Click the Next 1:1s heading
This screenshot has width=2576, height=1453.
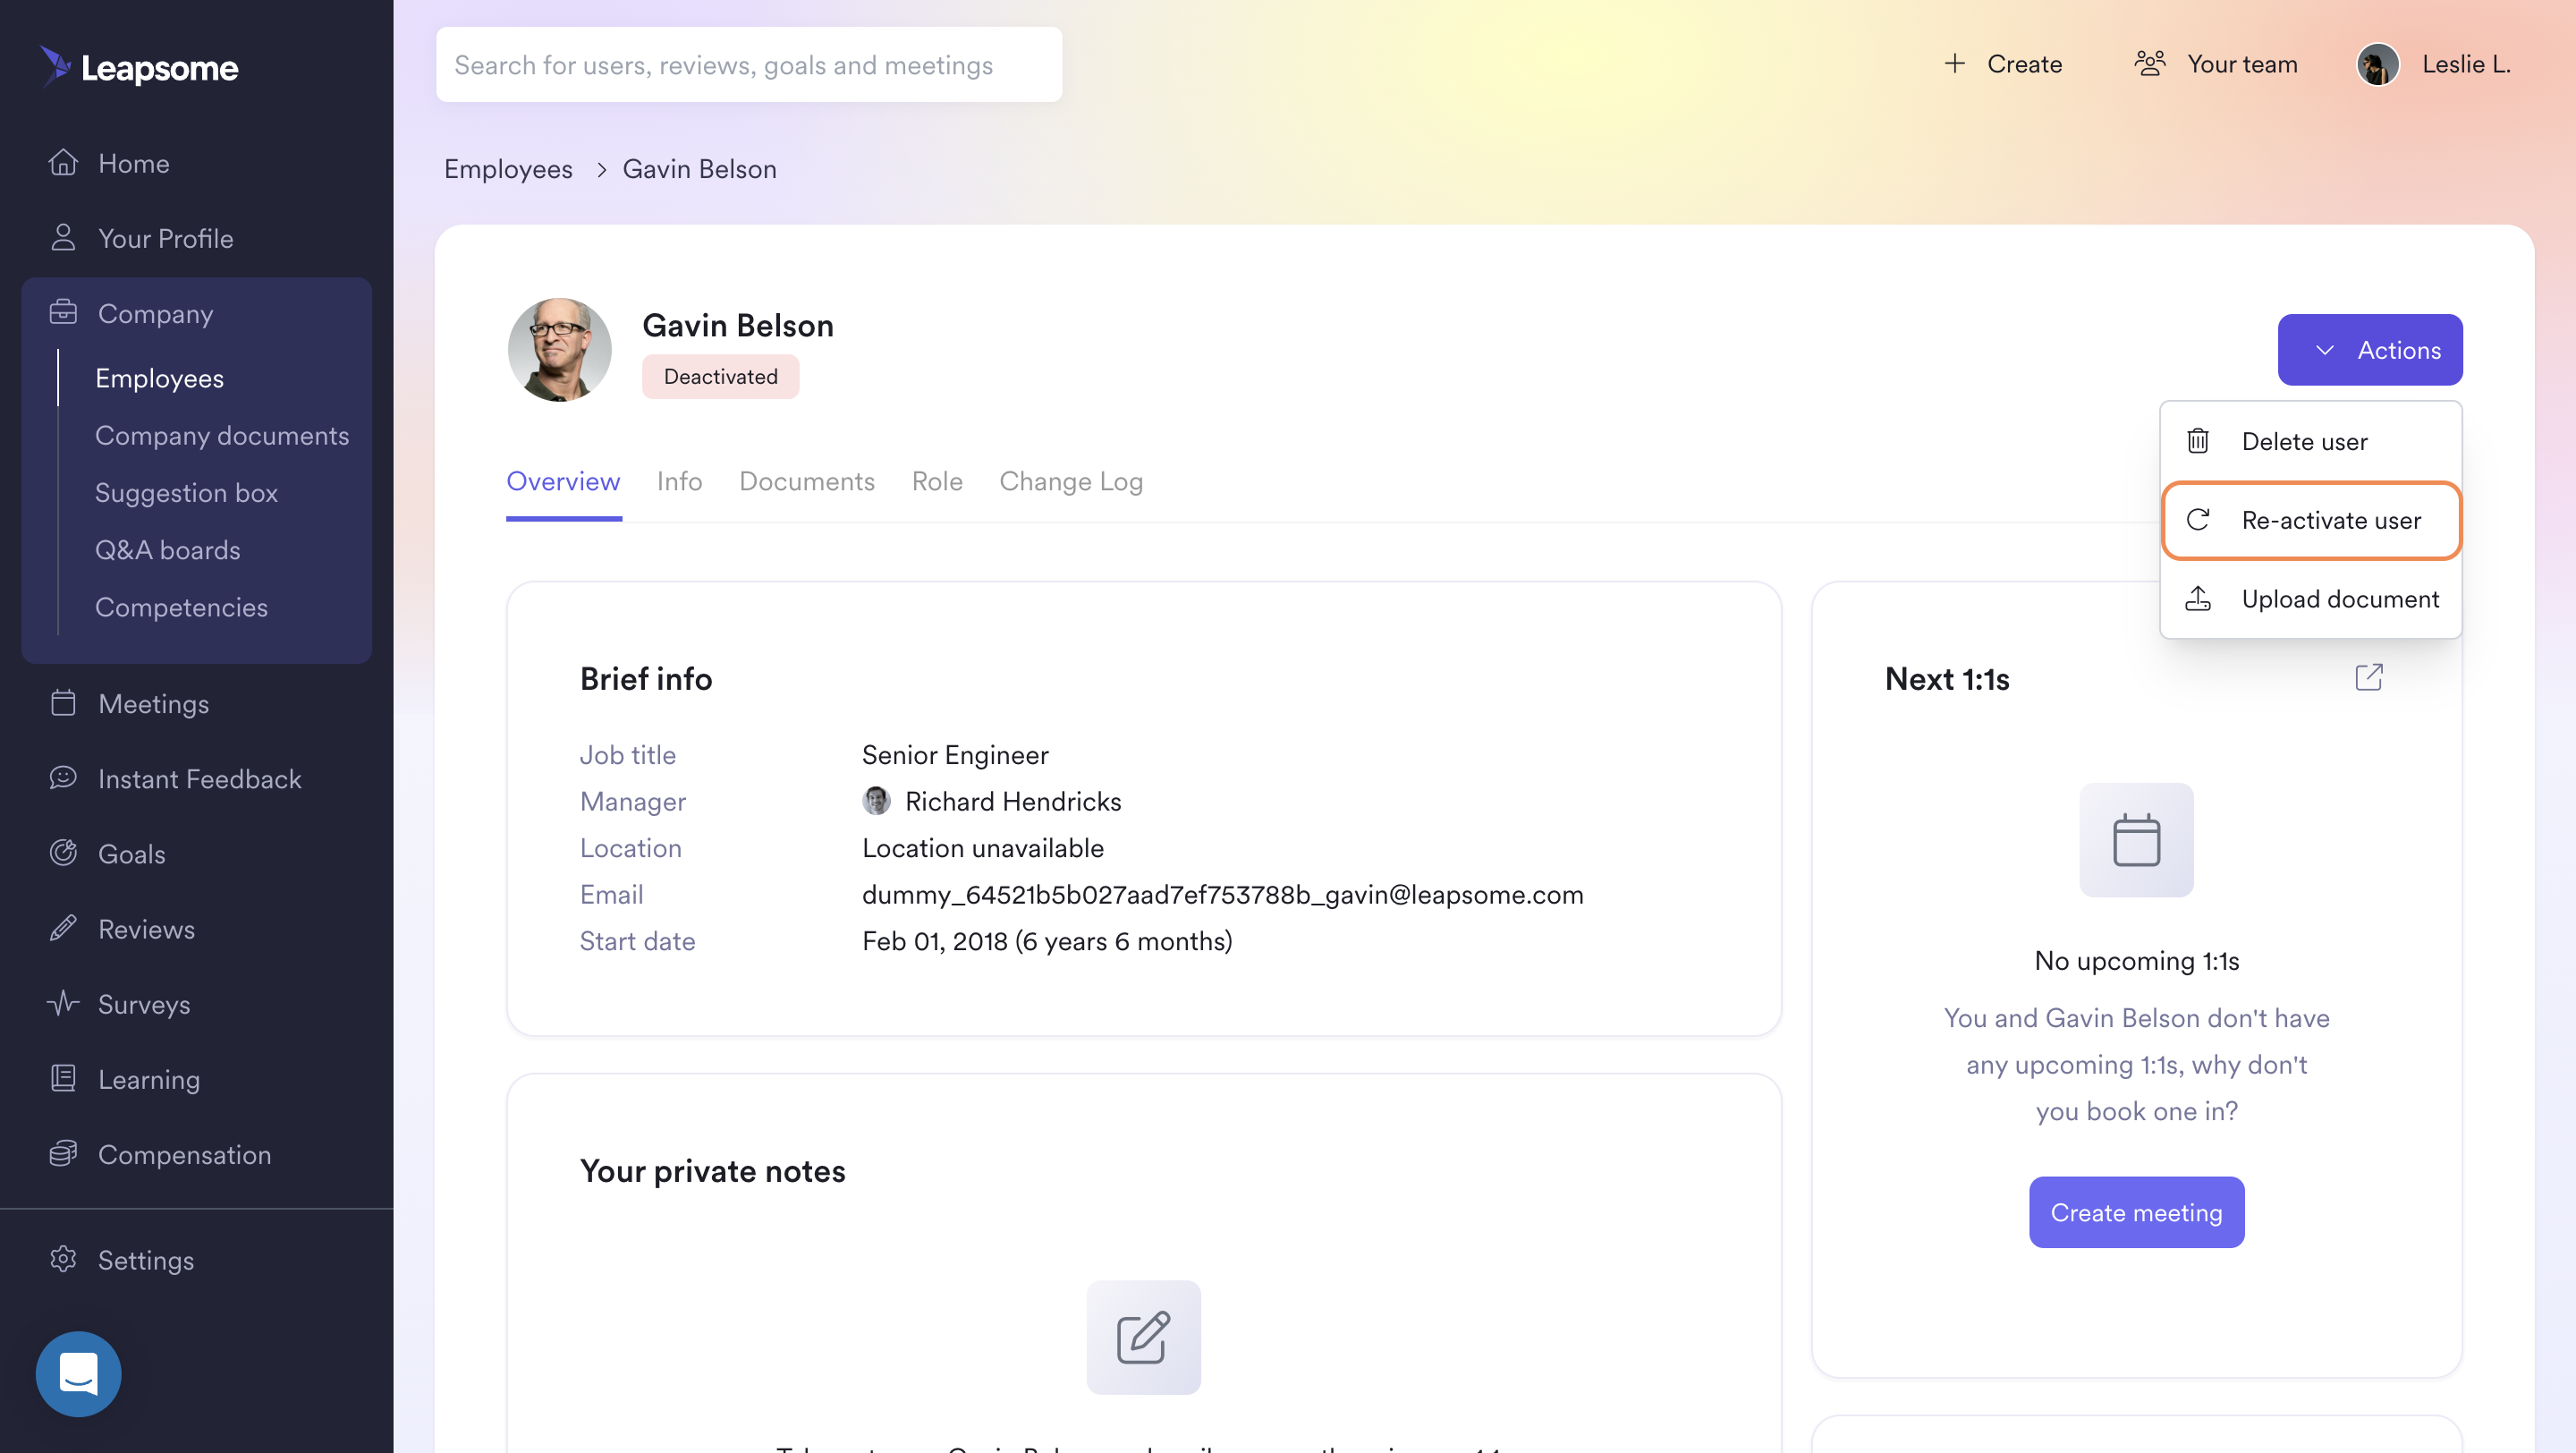(x=1946, y=678)
